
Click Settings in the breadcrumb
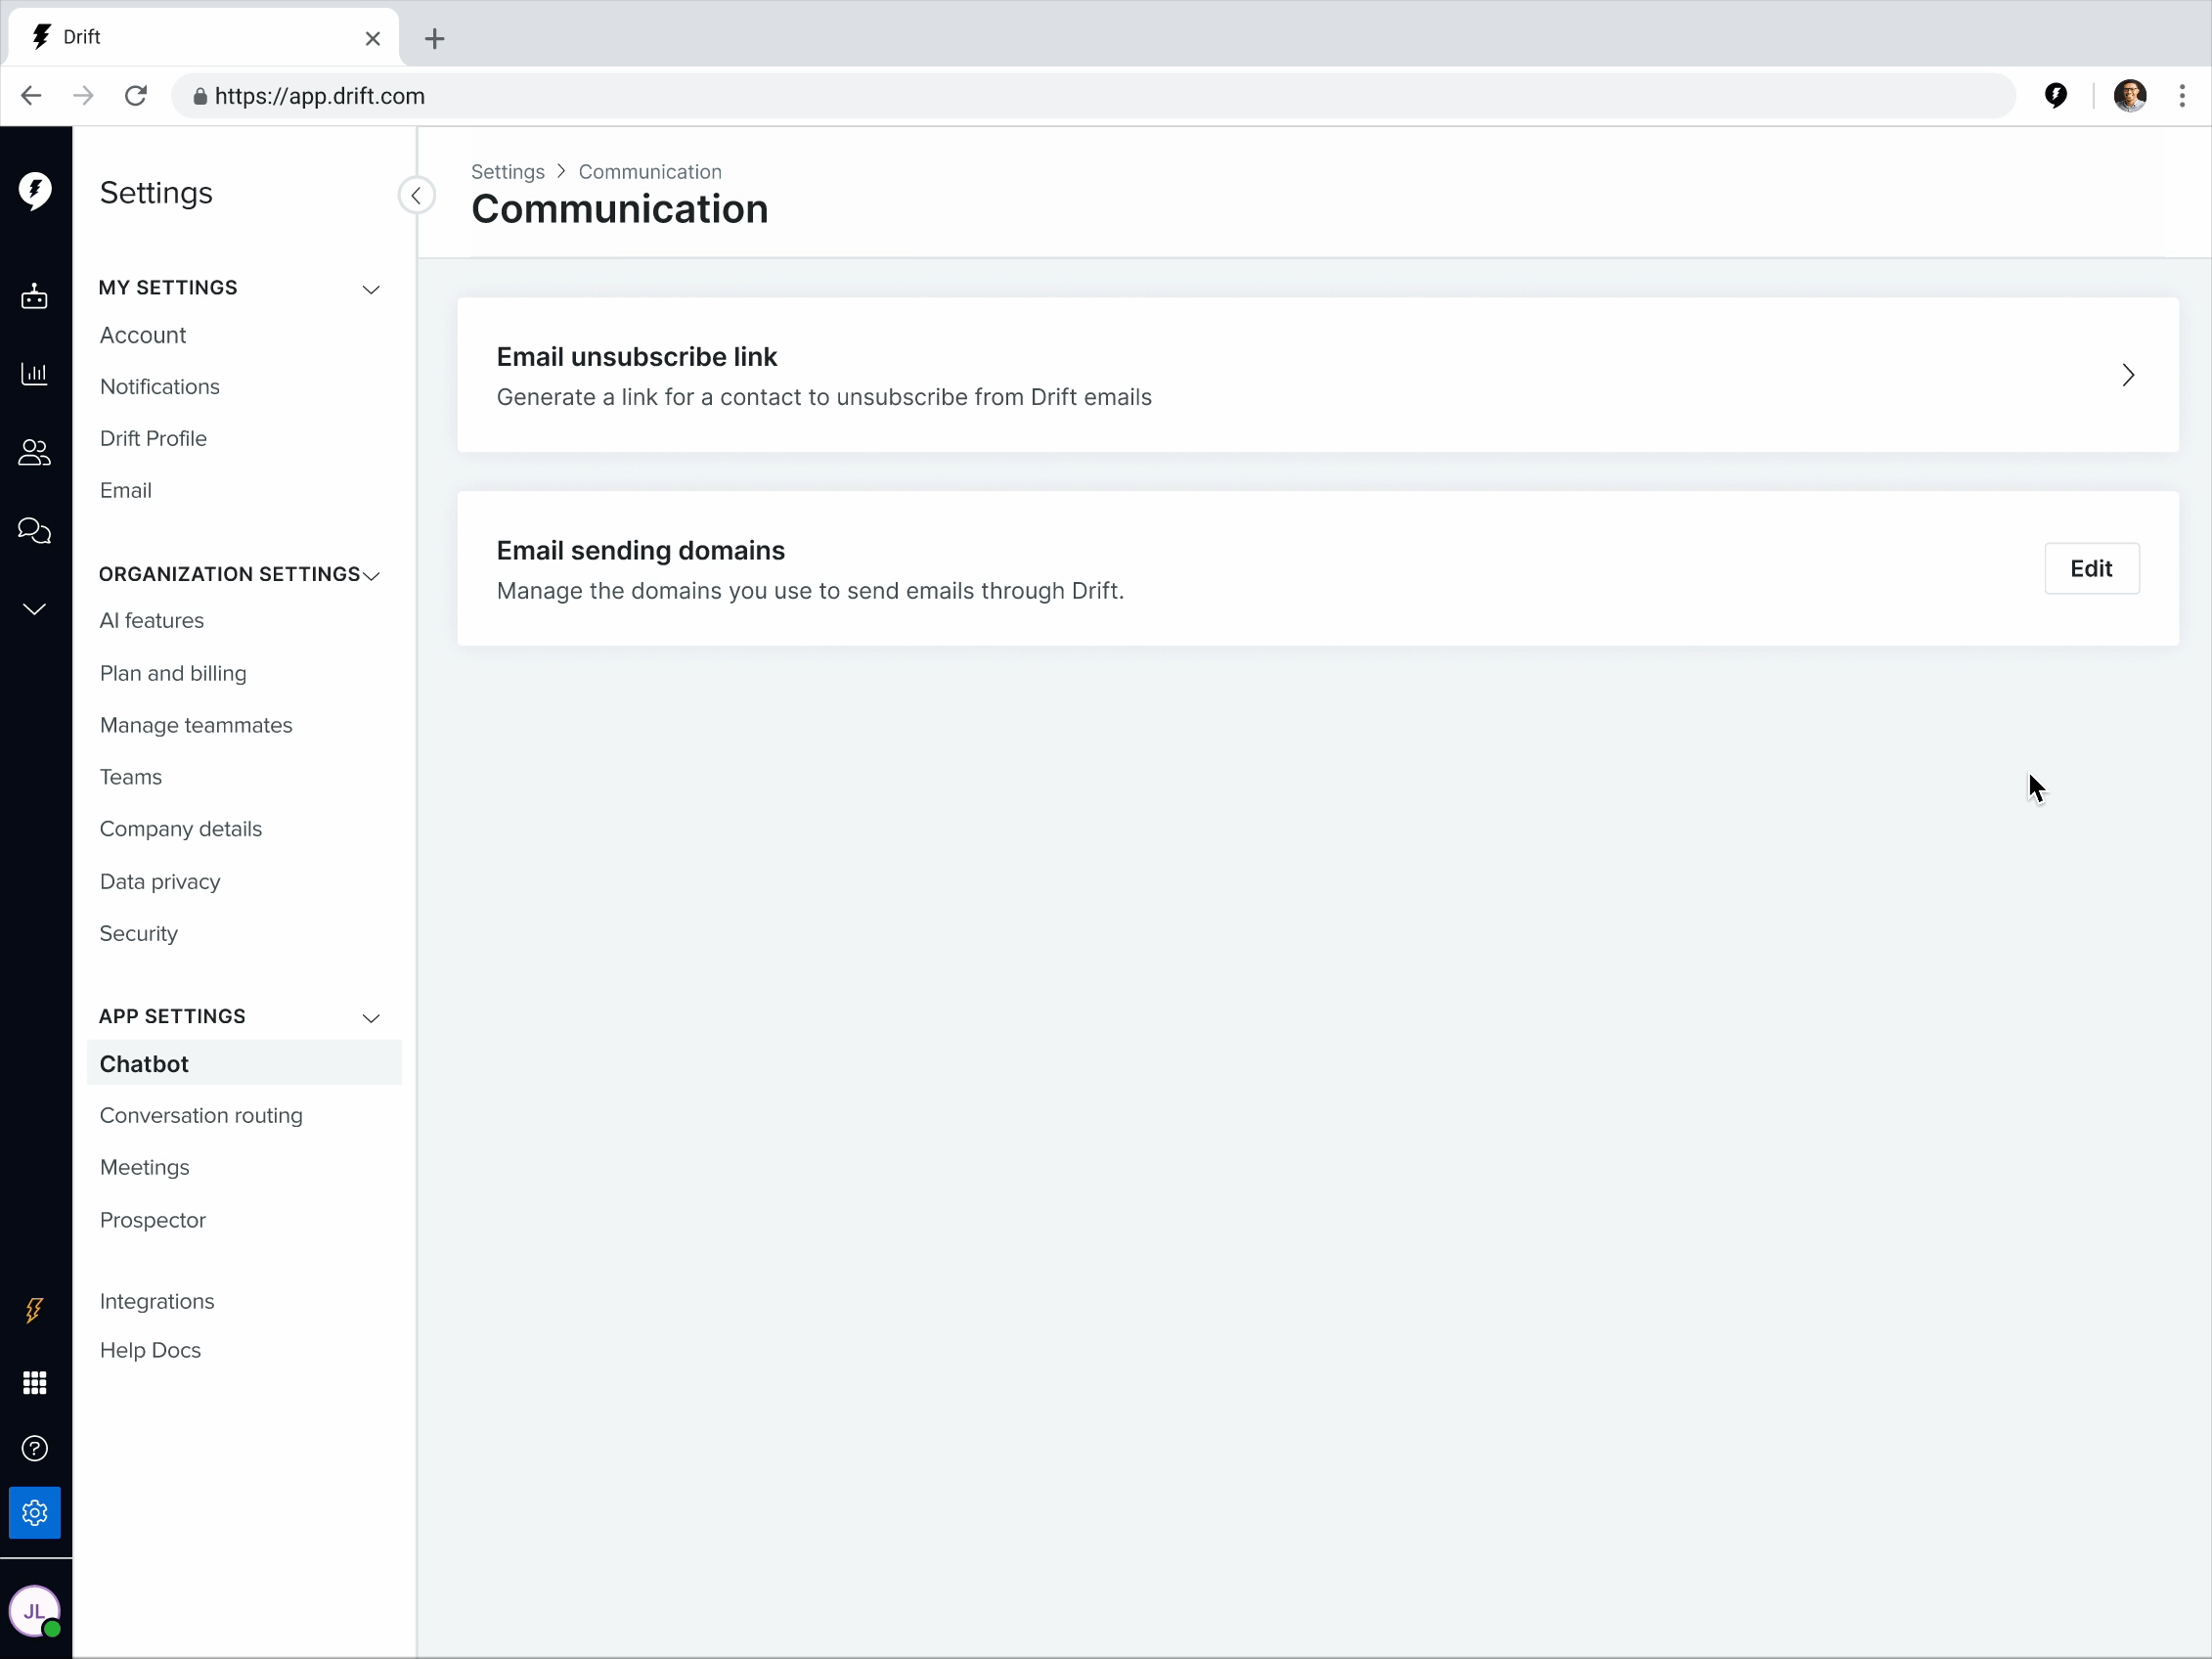507,172
